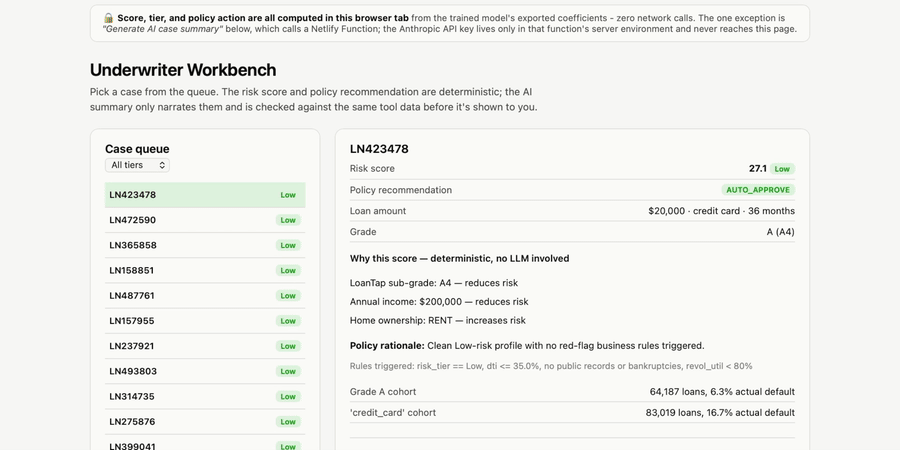Select case LN275876 in the queue

[205, 422]
